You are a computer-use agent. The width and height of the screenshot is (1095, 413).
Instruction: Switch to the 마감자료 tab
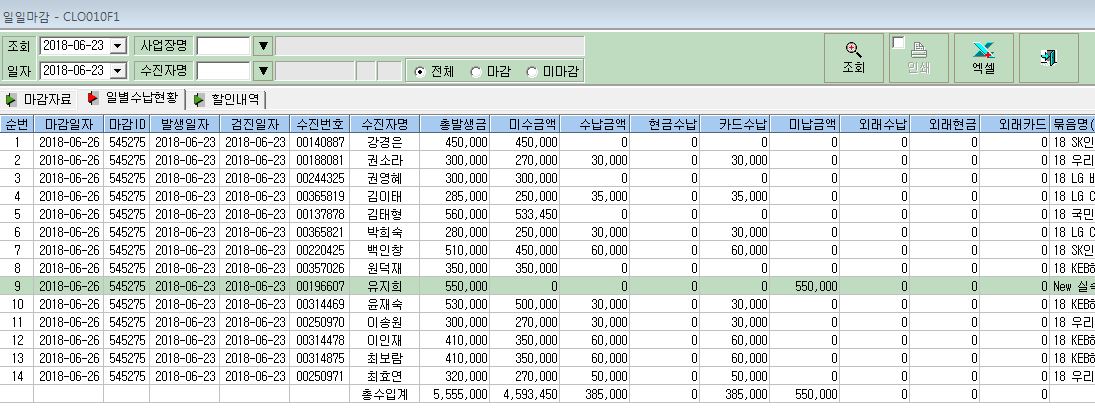click(x=39, y=99)
